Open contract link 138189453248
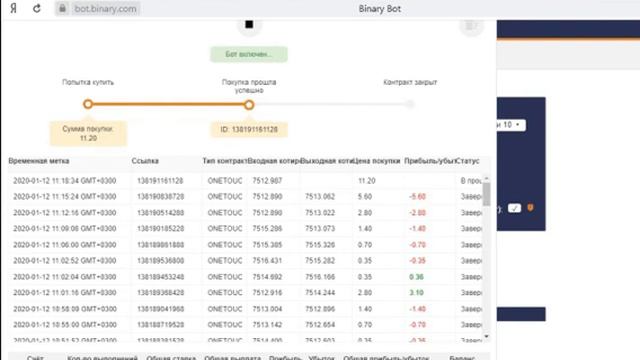 (x=160, y=277)
